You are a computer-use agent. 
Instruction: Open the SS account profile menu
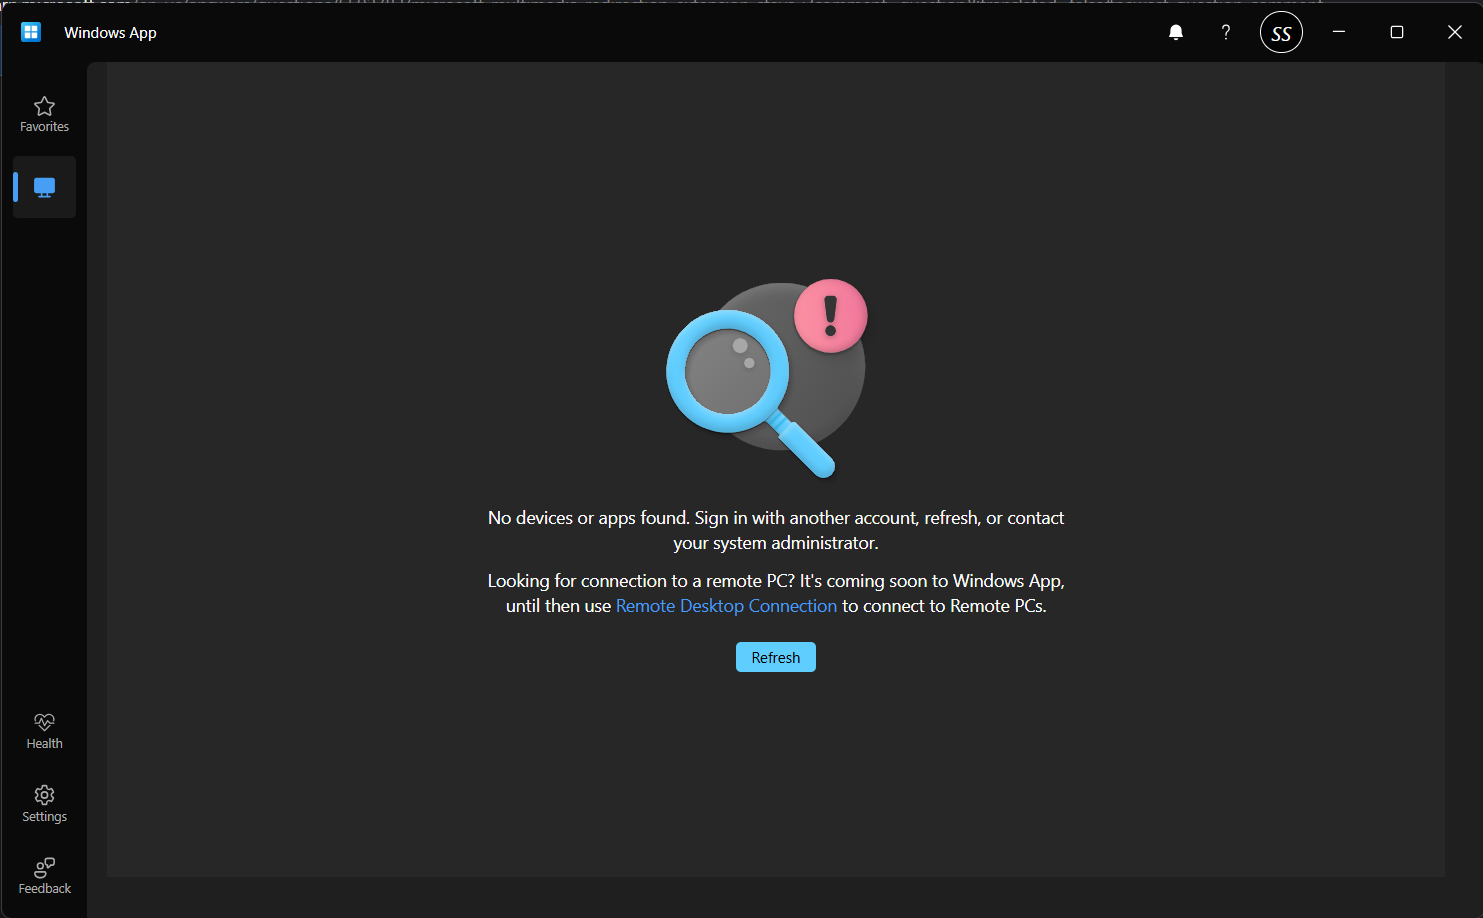click(x=1281, y=32)
